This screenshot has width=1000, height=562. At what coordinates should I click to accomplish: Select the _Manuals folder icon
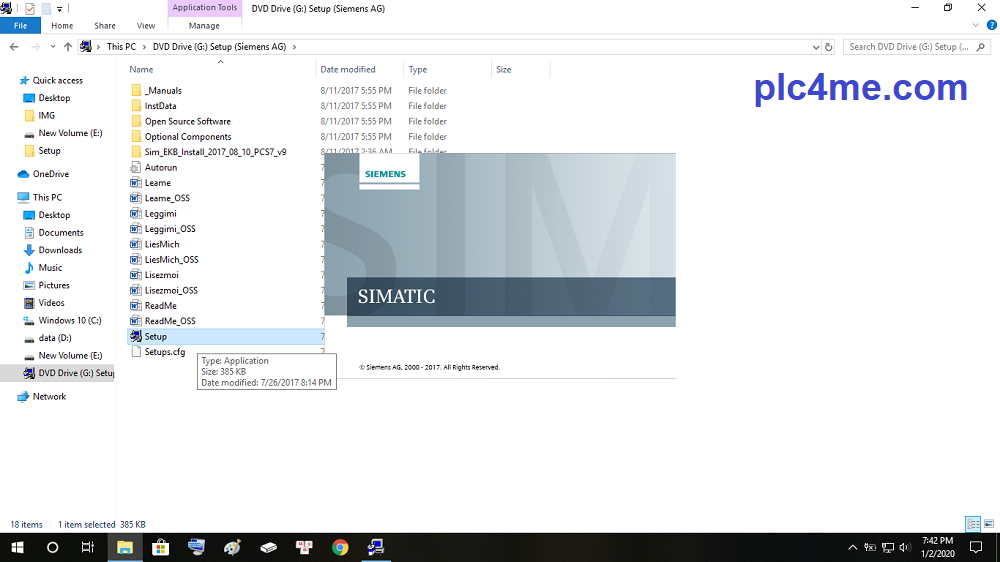(x=137, y=91)
